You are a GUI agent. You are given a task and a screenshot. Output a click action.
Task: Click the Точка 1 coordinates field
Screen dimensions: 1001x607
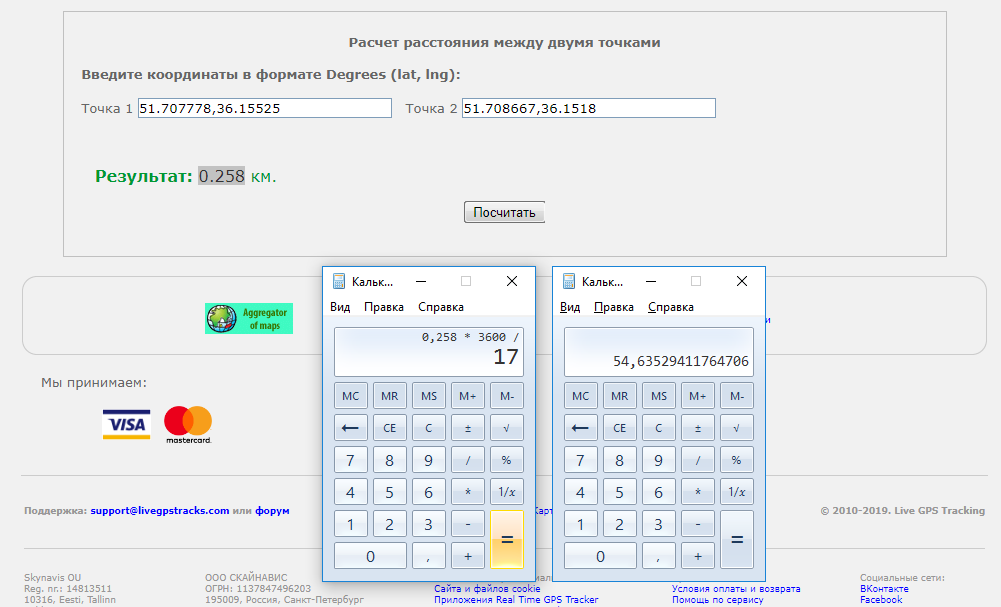click(x=265, y=108)
